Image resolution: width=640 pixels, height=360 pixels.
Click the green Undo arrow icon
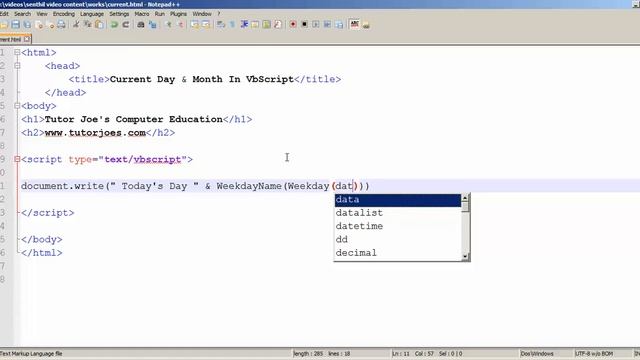[x=114, y=24]
